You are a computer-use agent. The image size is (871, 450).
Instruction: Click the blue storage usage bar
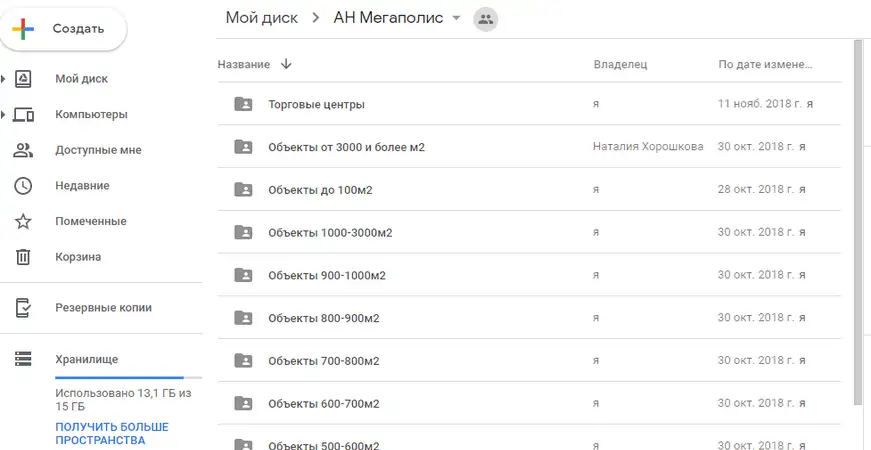(119, 378)
